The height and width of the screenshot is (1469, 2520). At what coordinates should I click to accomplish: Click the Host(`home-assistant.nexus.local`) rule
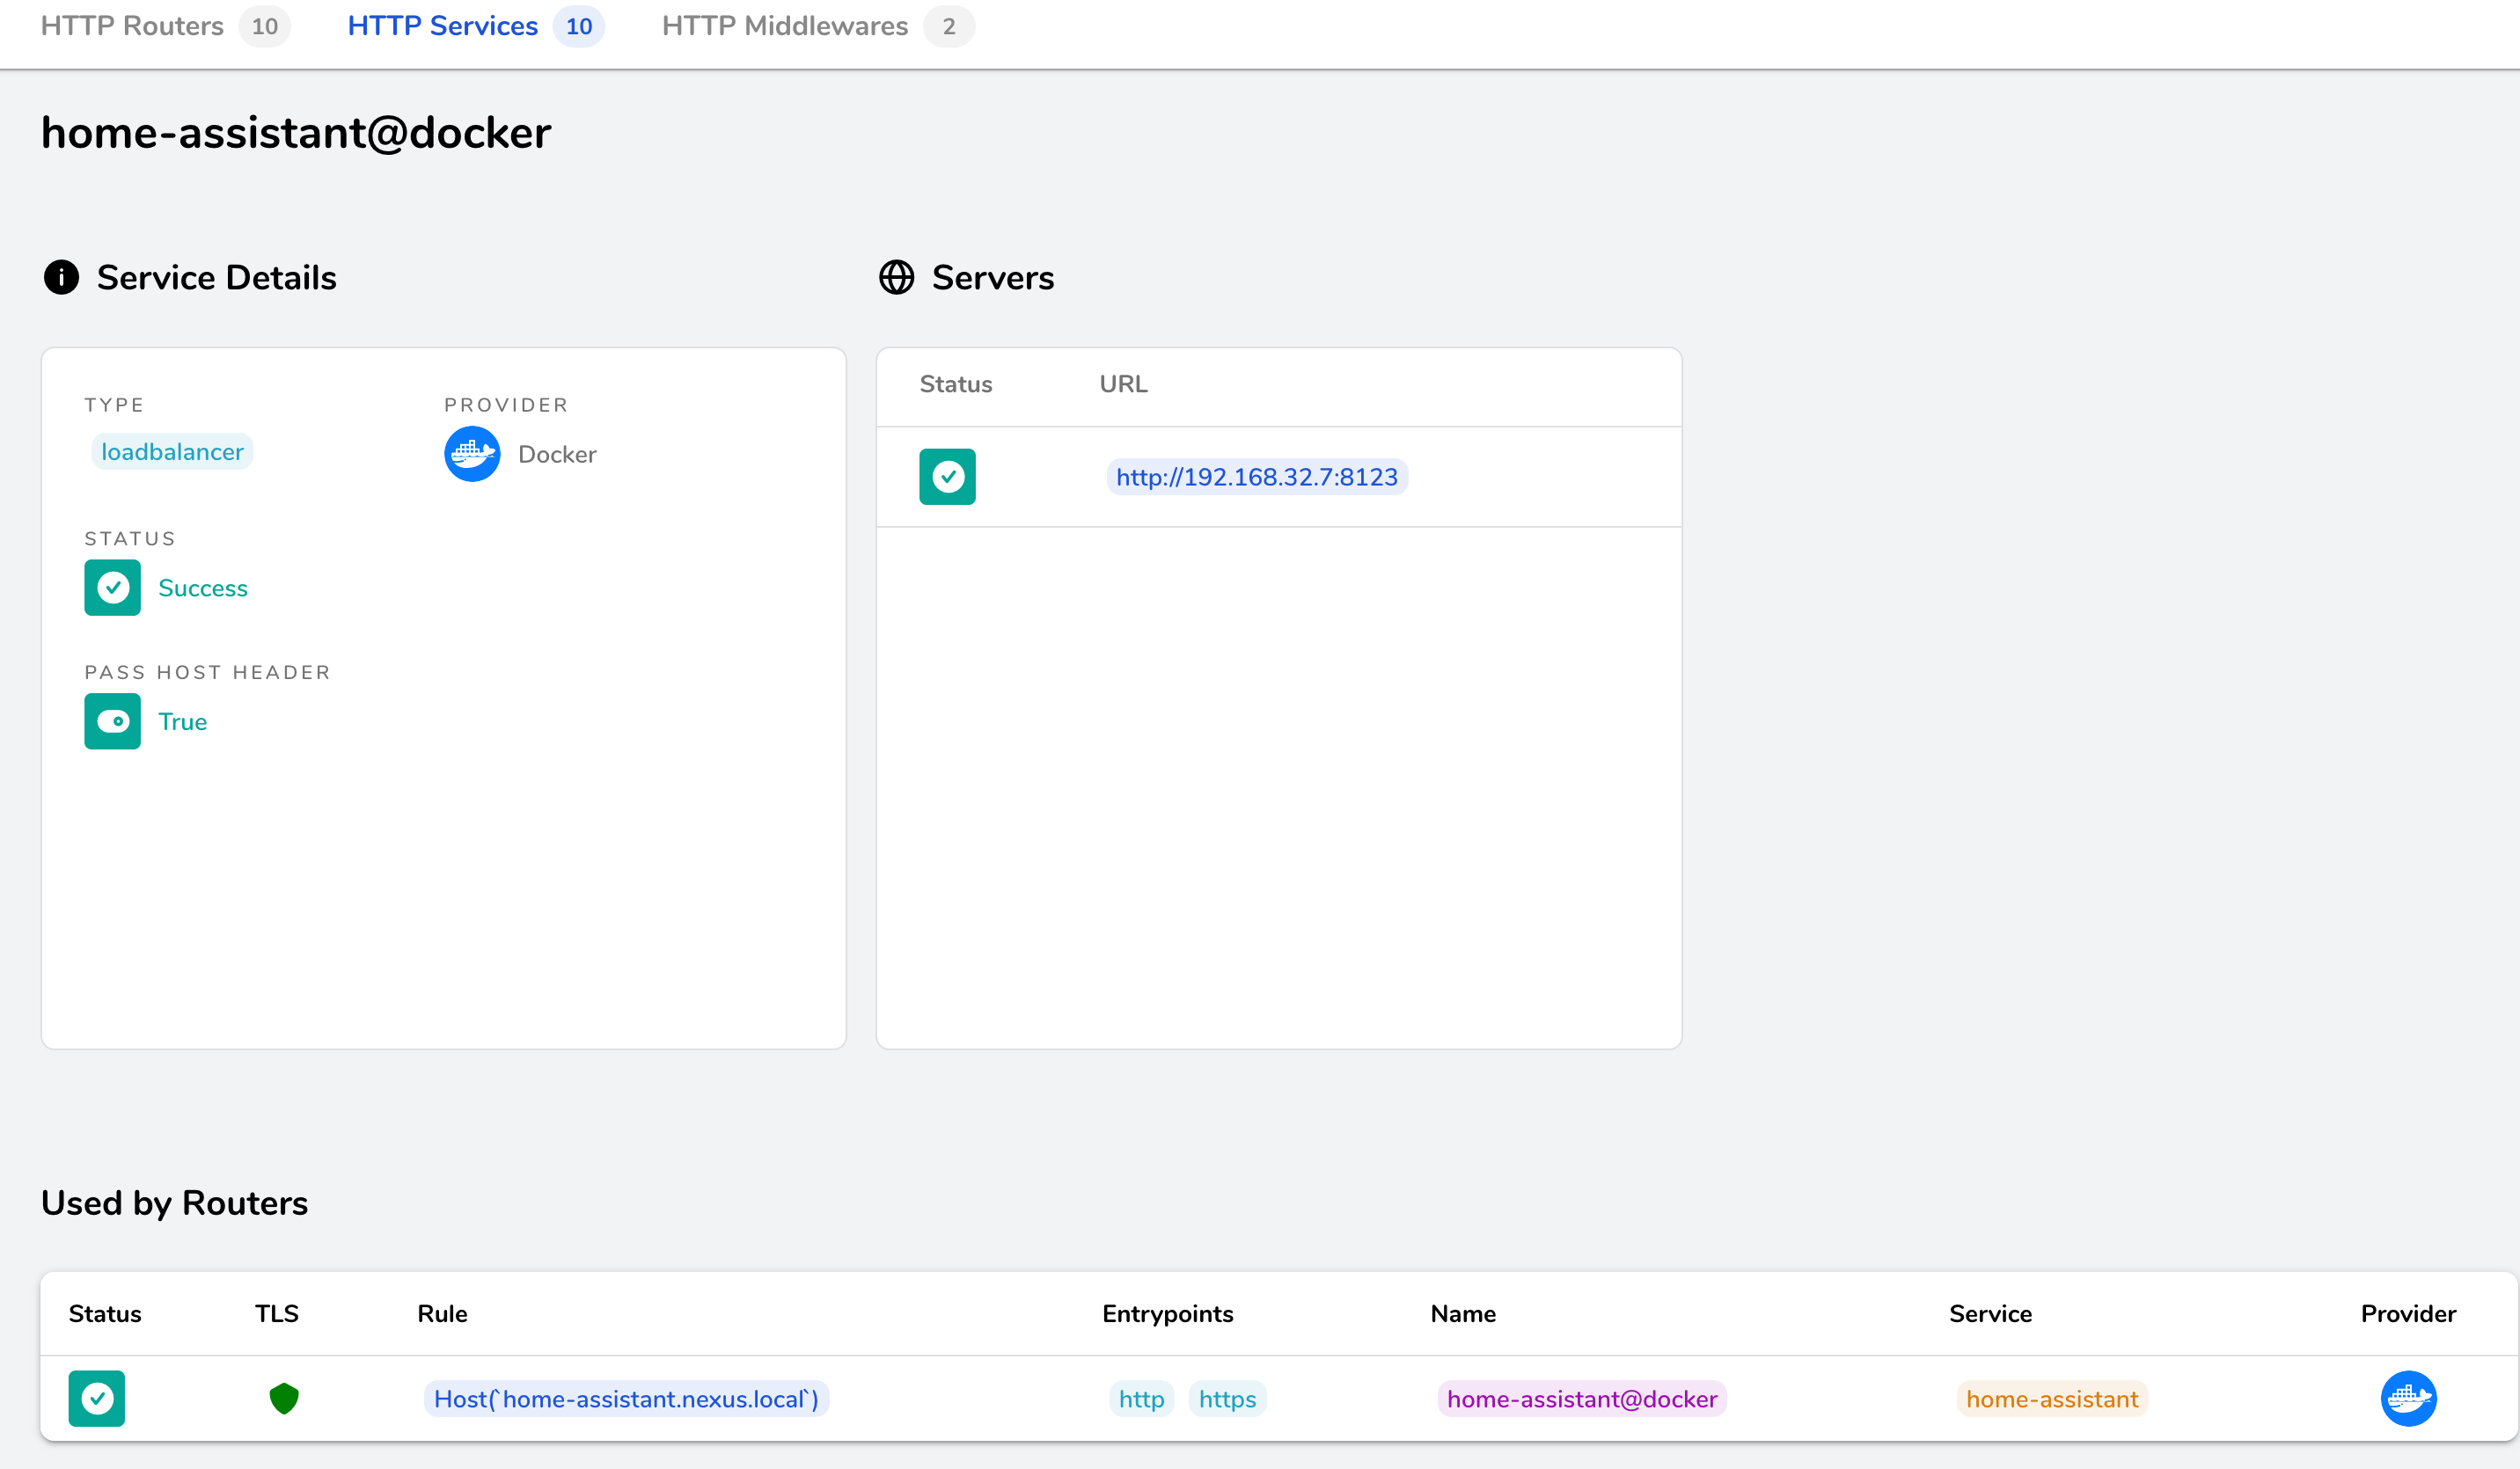coord(626,1399)
